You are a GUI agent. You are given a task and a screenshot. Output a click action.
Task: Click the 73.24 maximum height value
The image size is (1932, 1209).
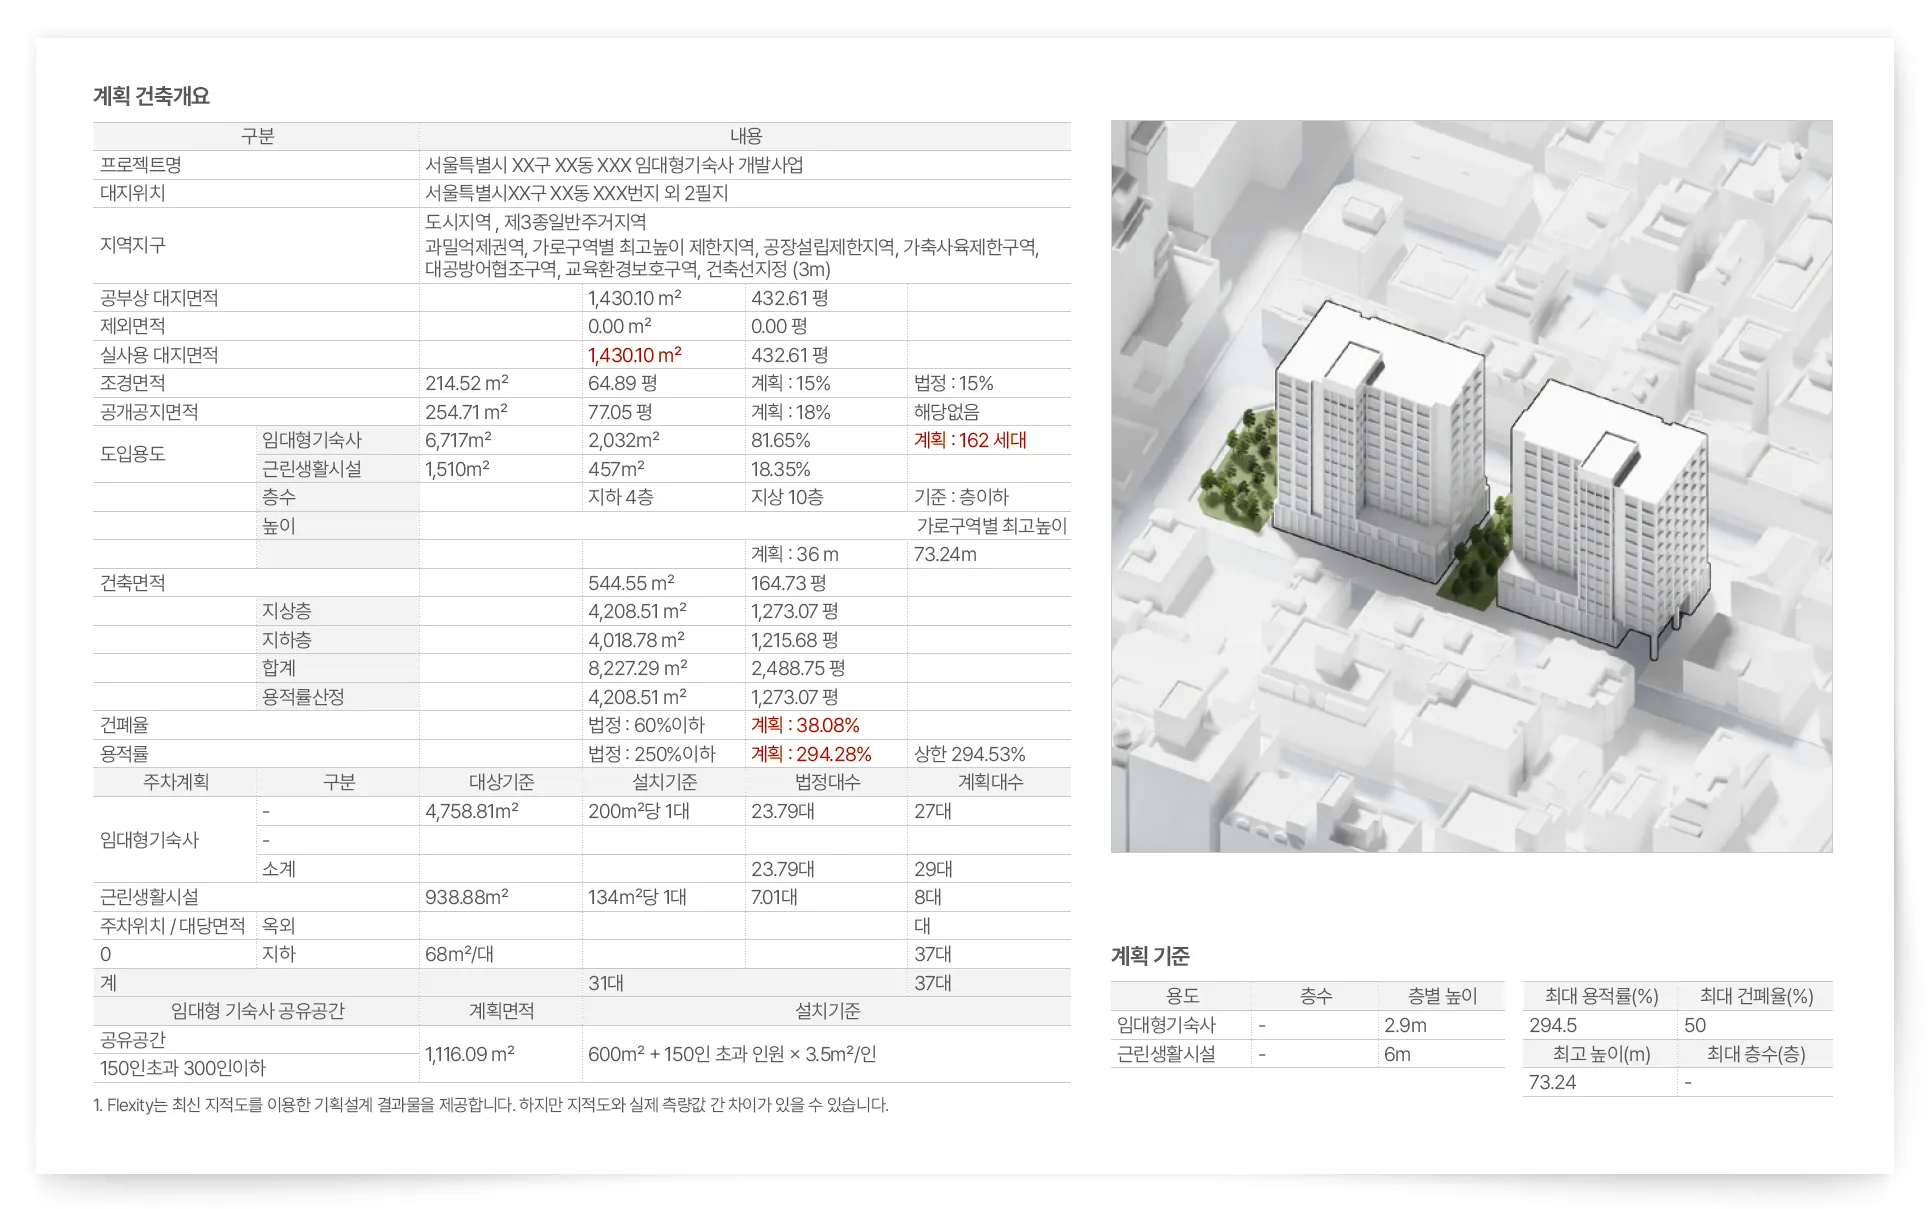(1552, 1082)
